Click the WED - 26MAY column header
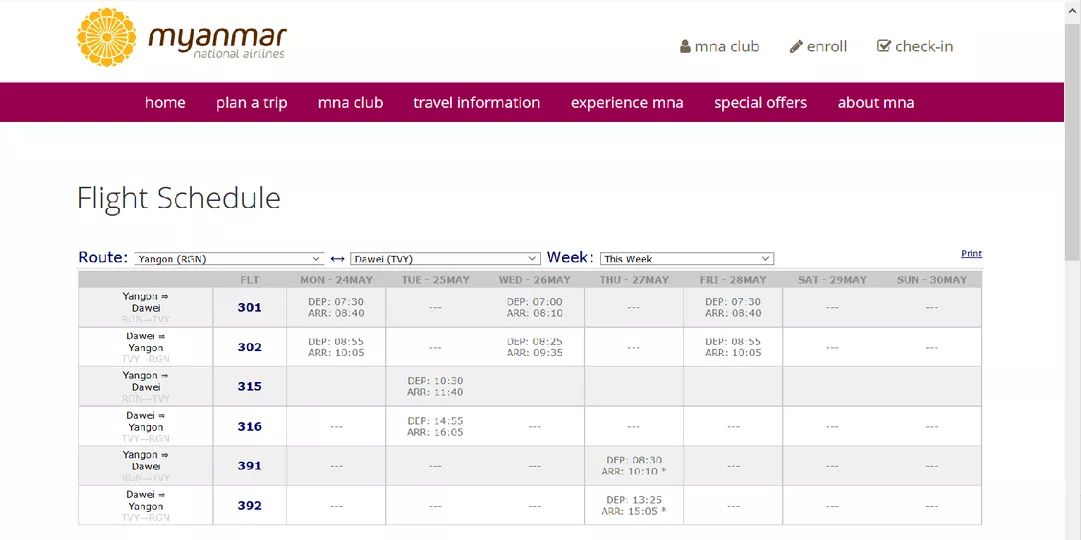This screenshot has width=1081, height=540. (535, 280)
